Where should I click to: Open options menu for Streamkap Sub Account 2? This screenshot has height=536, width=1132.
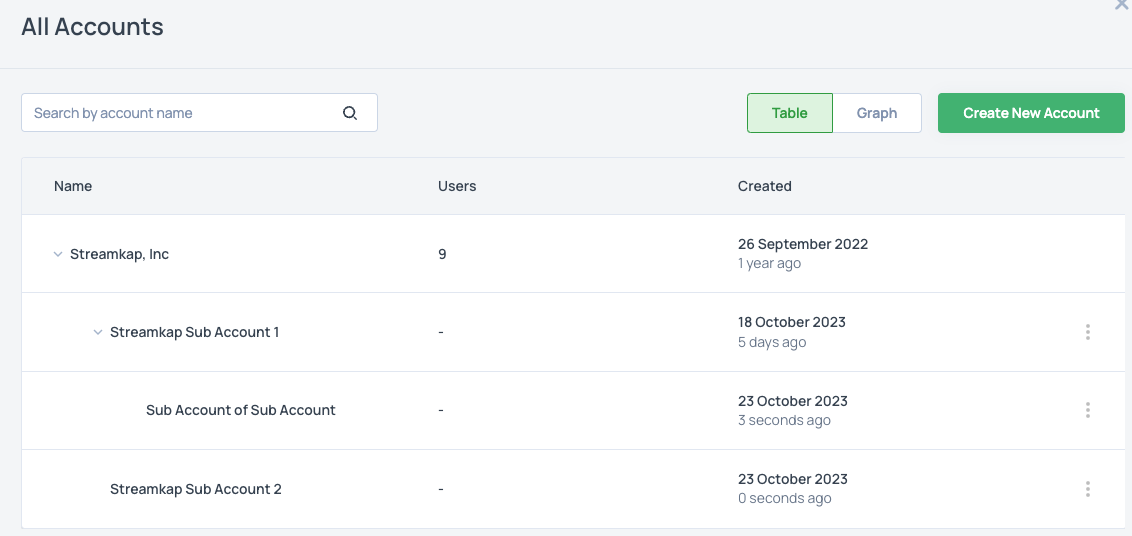click(1087, 489)
